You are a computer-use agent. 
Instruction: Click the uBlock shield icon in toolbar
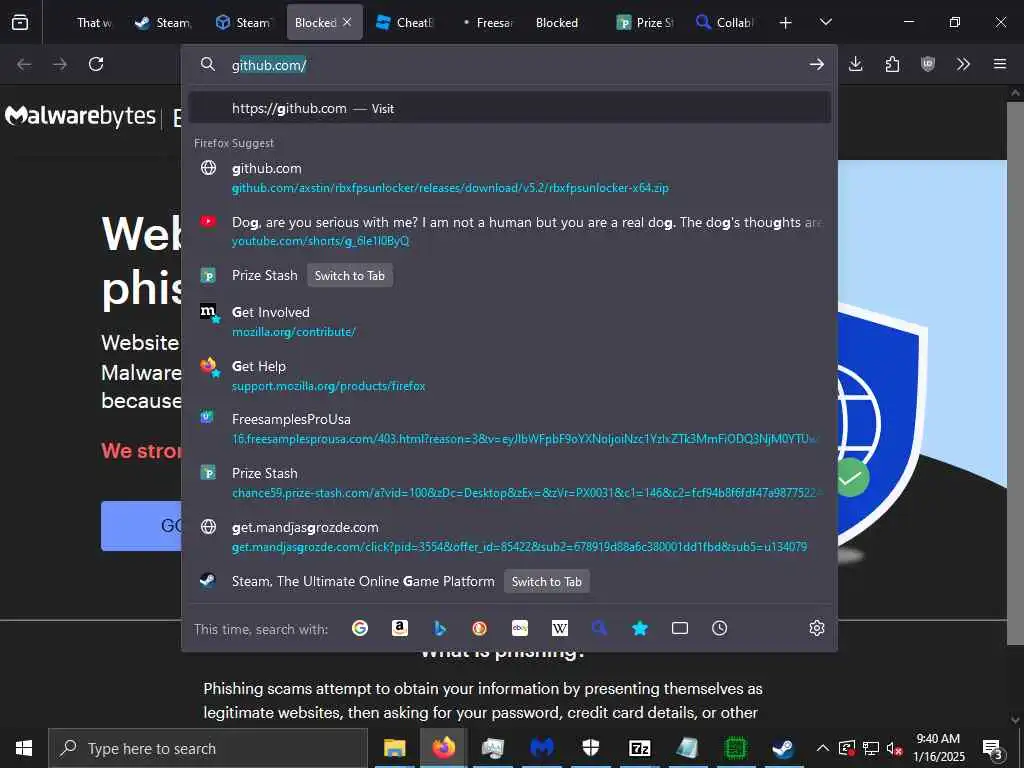click(928, 64)
